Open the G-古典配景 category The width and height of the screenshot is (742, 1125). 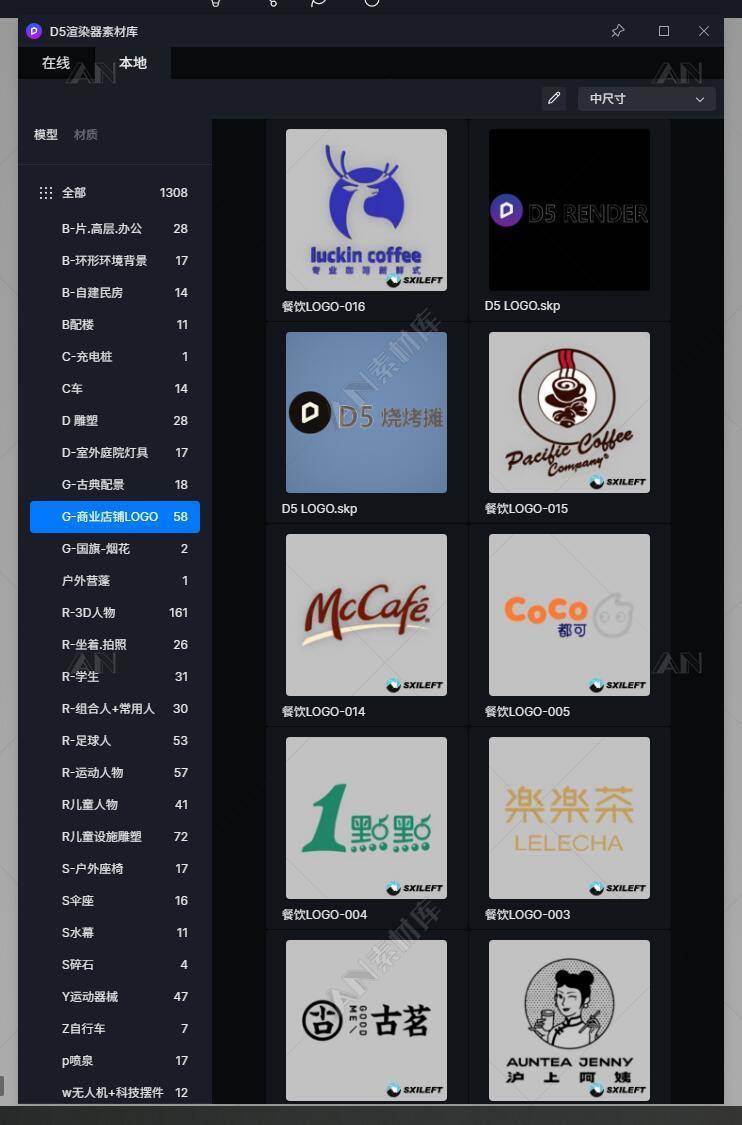pos(115,485)
